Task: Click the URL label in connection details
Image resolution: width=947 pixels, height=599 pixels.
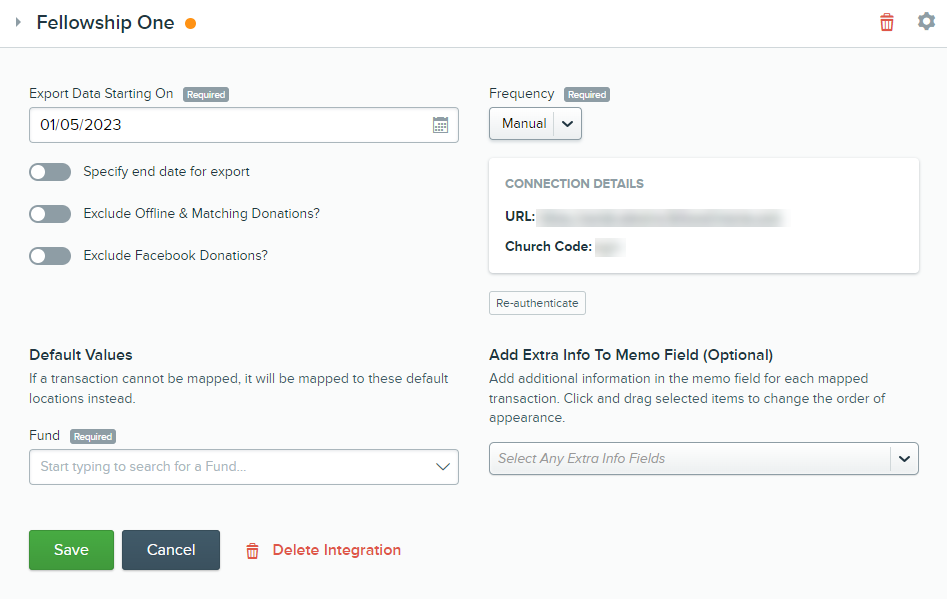Action: [520, 216]
